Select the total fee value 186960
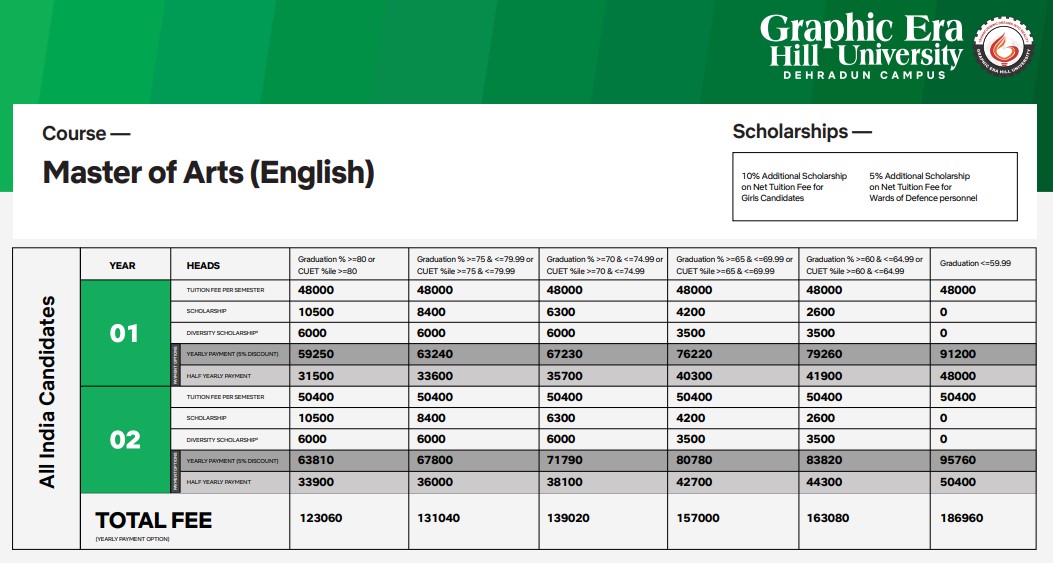 pyautogui.click(x=961, y=518)
